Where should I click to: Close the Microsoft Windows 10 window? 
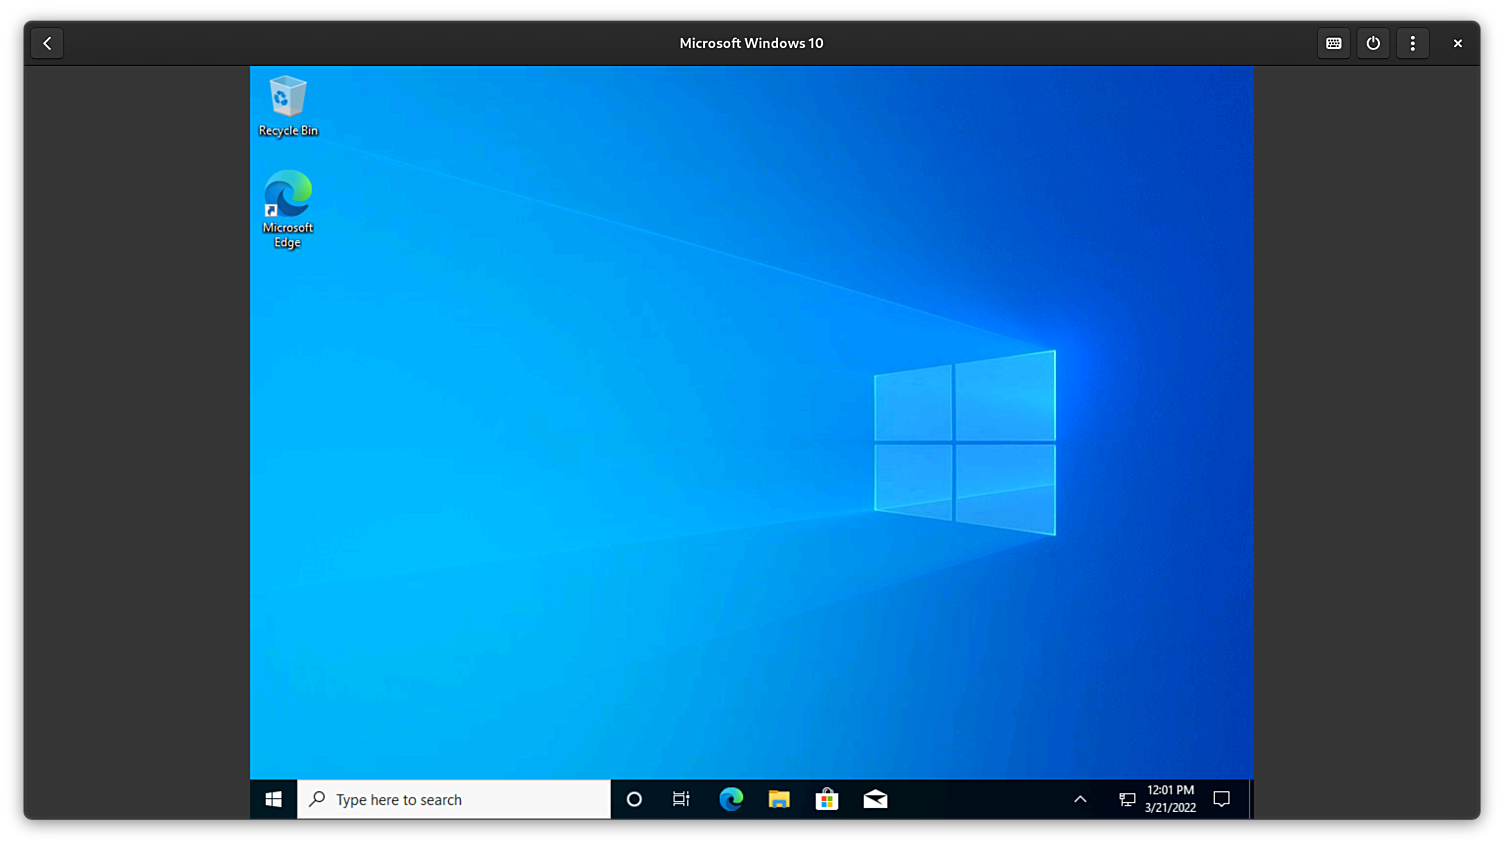(x=1457, y=43)
